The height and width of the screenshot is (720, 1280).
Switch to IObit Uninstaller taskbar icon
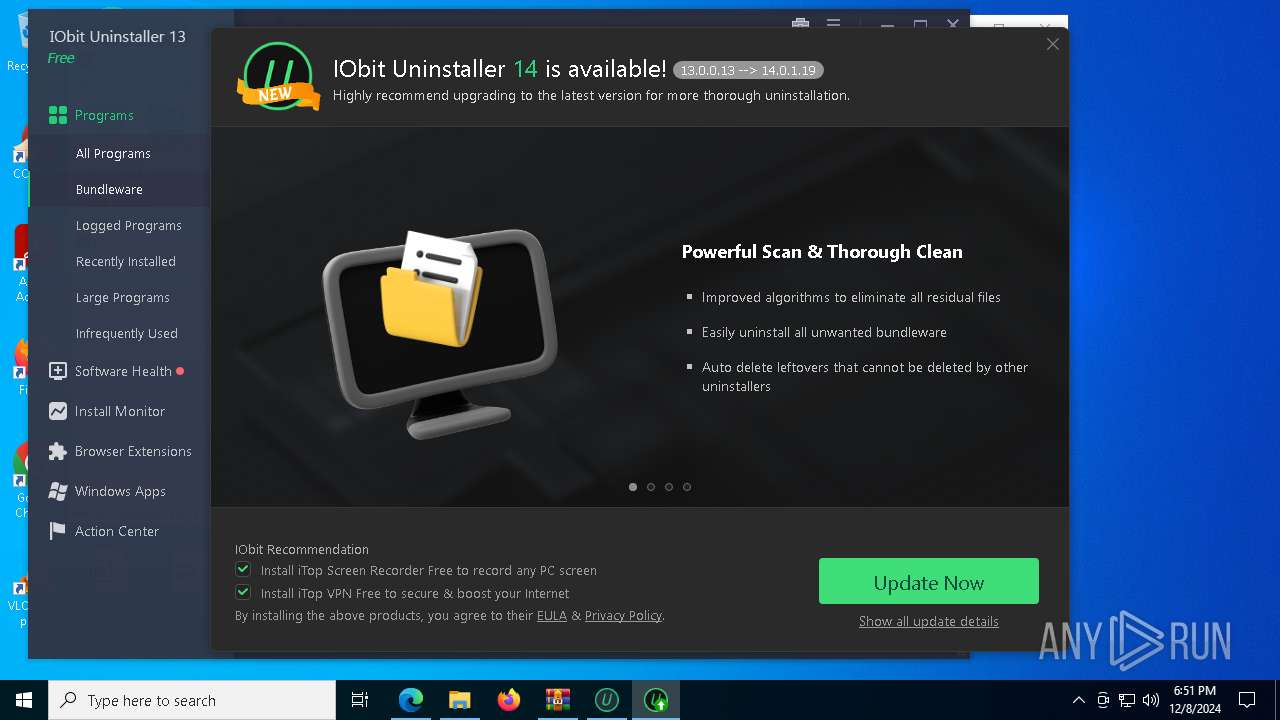(607, 700)
